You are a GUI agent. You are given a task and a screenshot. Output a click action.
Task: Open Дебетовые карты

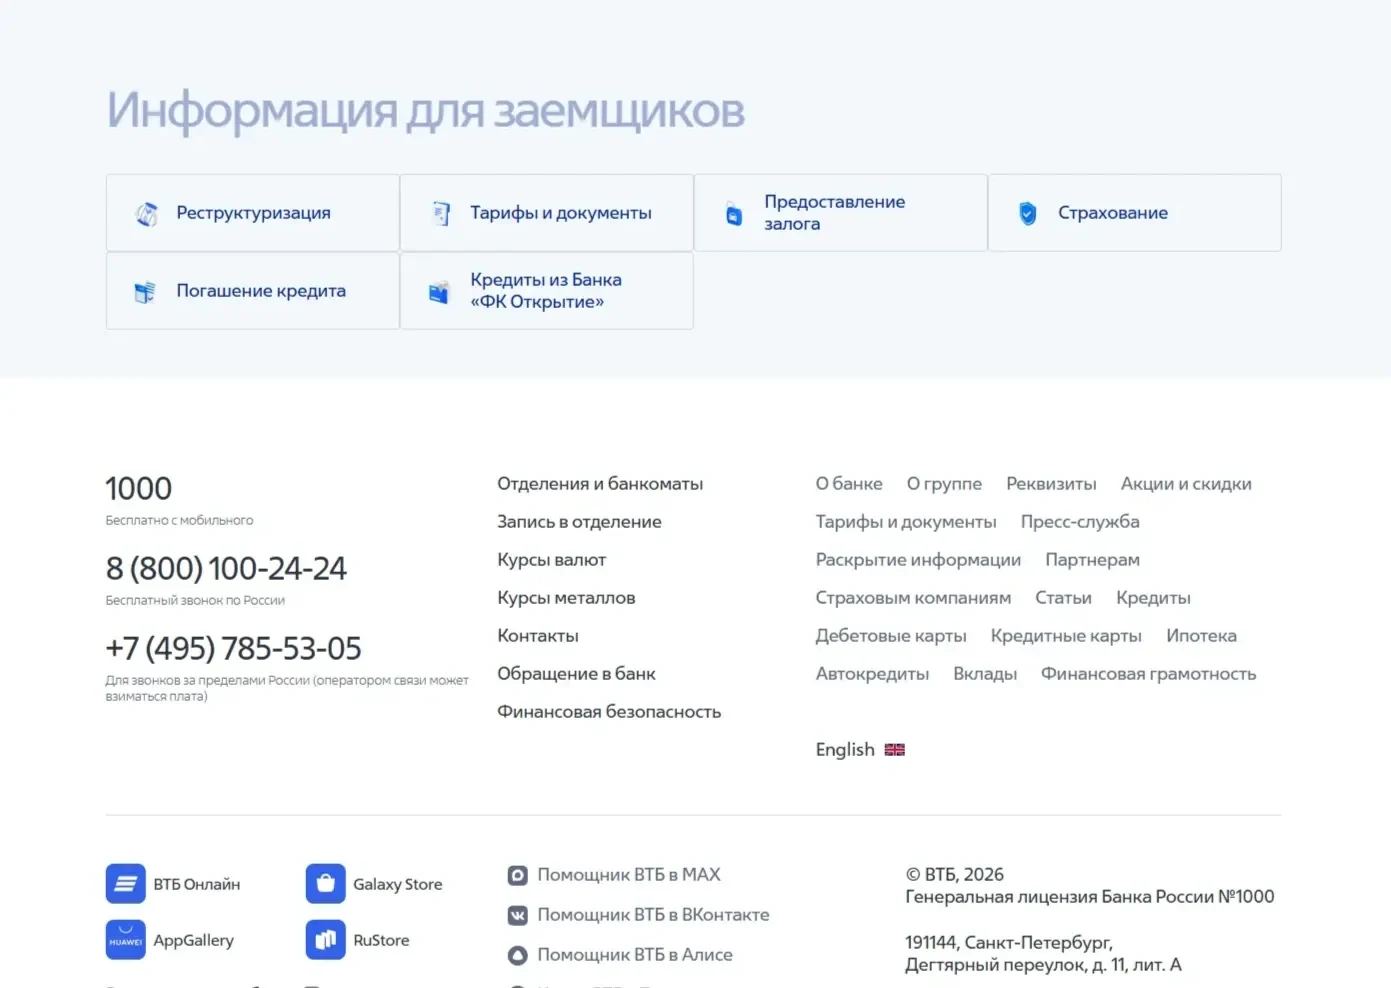(891, 636)
